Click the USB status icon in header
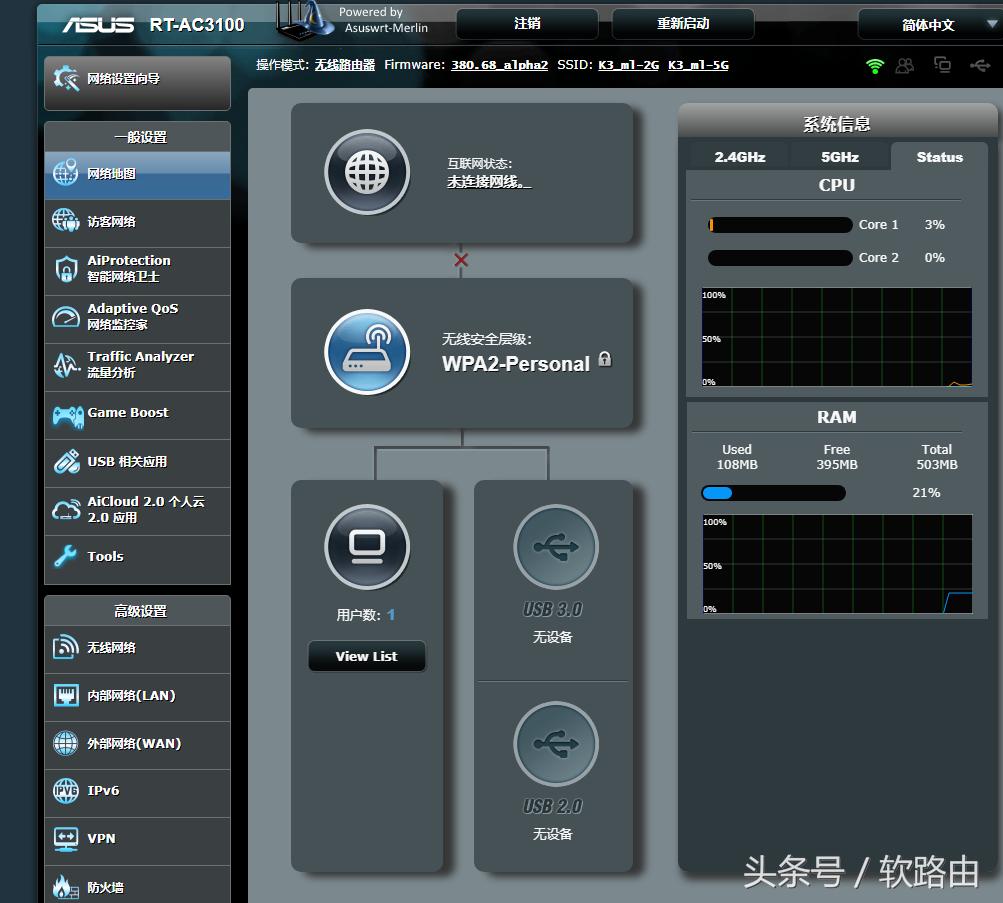Screen dimensions: 1003x903 click(980, 66)
